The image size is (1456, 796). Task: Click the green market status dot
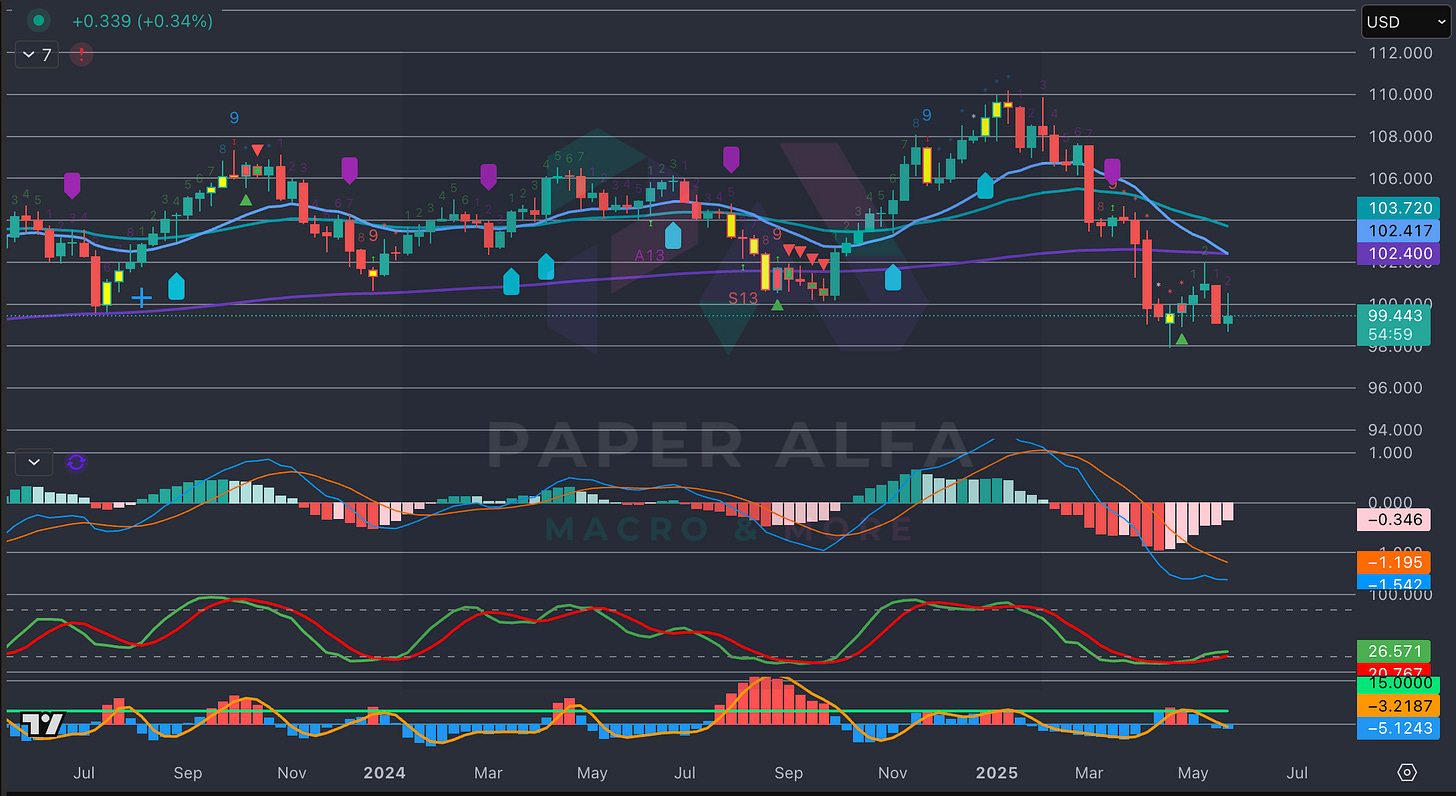coord(38,20)
